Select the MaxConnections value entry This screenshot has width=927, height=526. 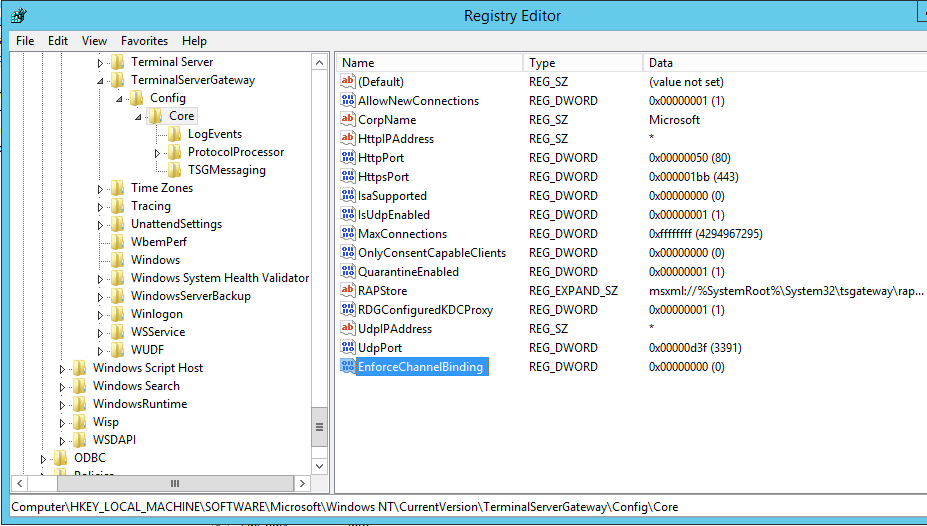coord(402,234)
